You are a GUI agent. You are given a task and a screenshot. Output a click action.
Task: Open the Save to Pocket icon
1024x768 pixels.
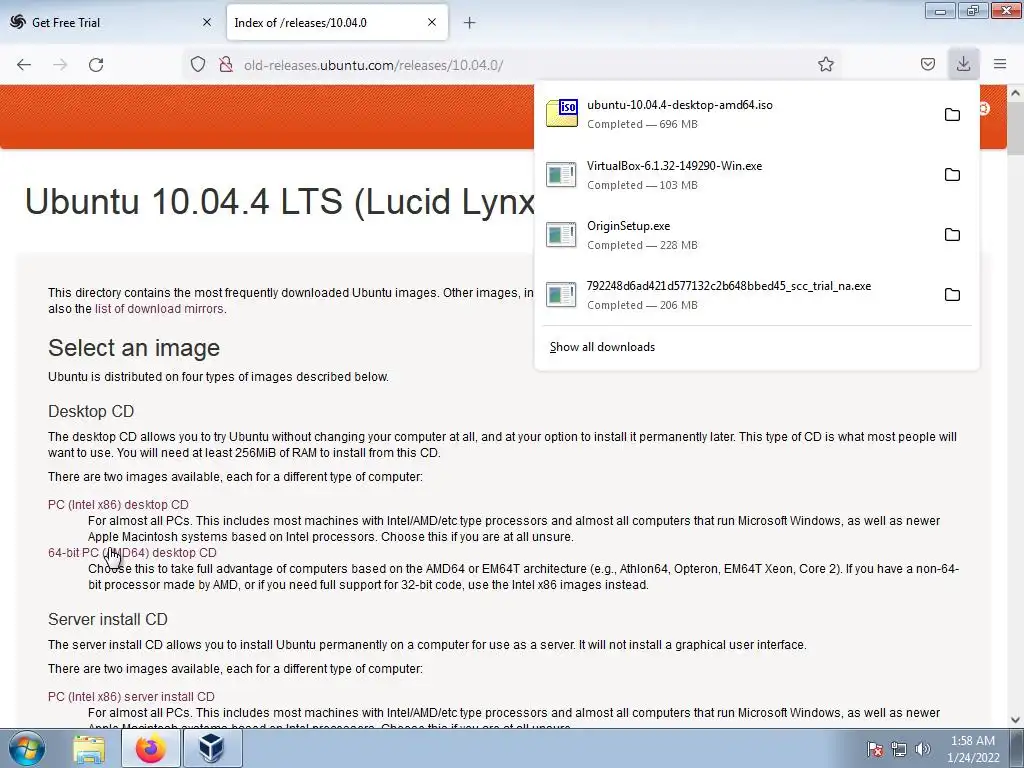pos(927,65)
